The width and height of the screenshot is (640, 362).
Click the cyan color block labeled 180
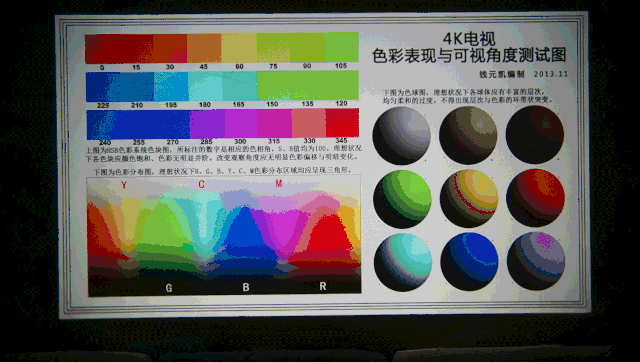coord(205,86)
